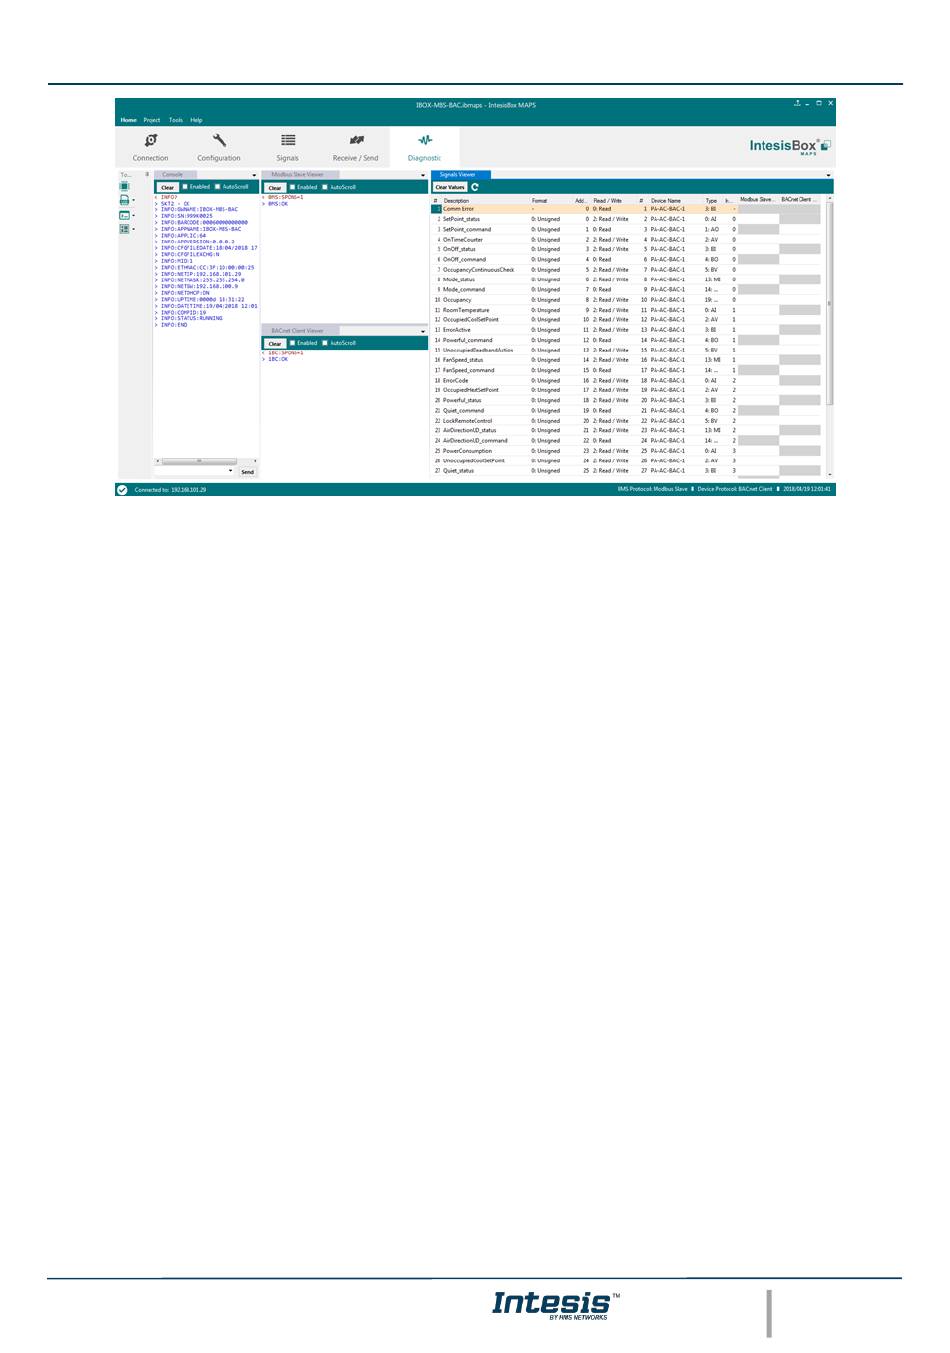The image size is (950, 1353).
Task: Clear the Modbus Slave Viewer log
Action: tap(274, 187)
